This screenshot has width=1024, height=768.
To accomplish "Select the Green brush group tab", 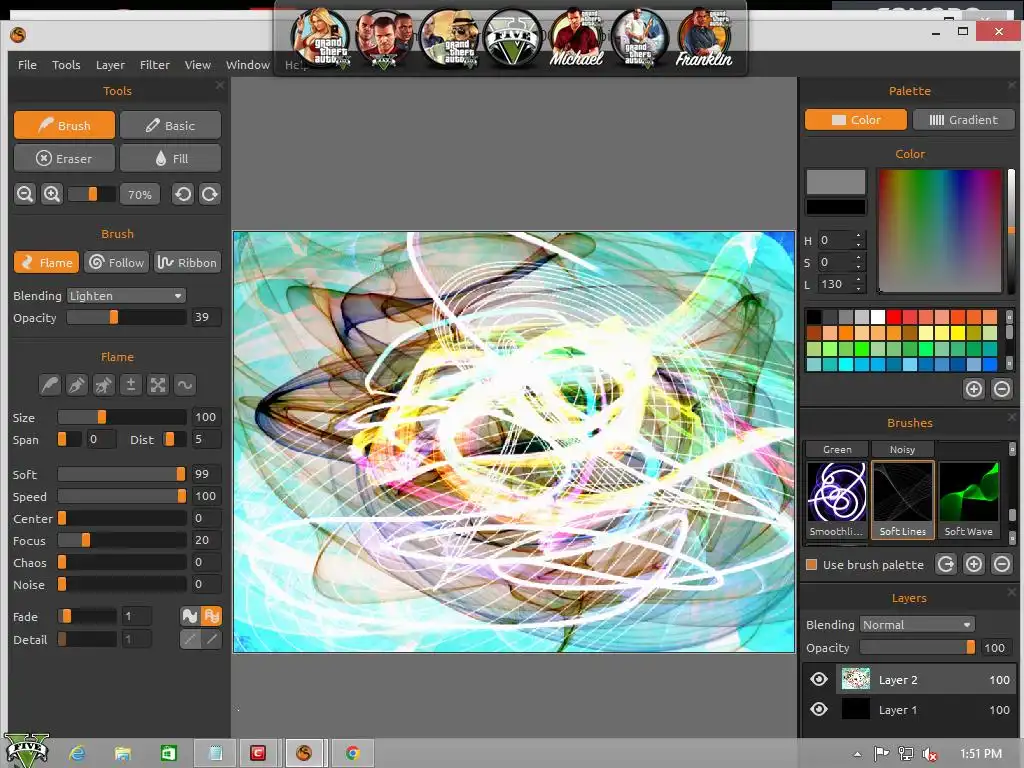I will (837, 449).
